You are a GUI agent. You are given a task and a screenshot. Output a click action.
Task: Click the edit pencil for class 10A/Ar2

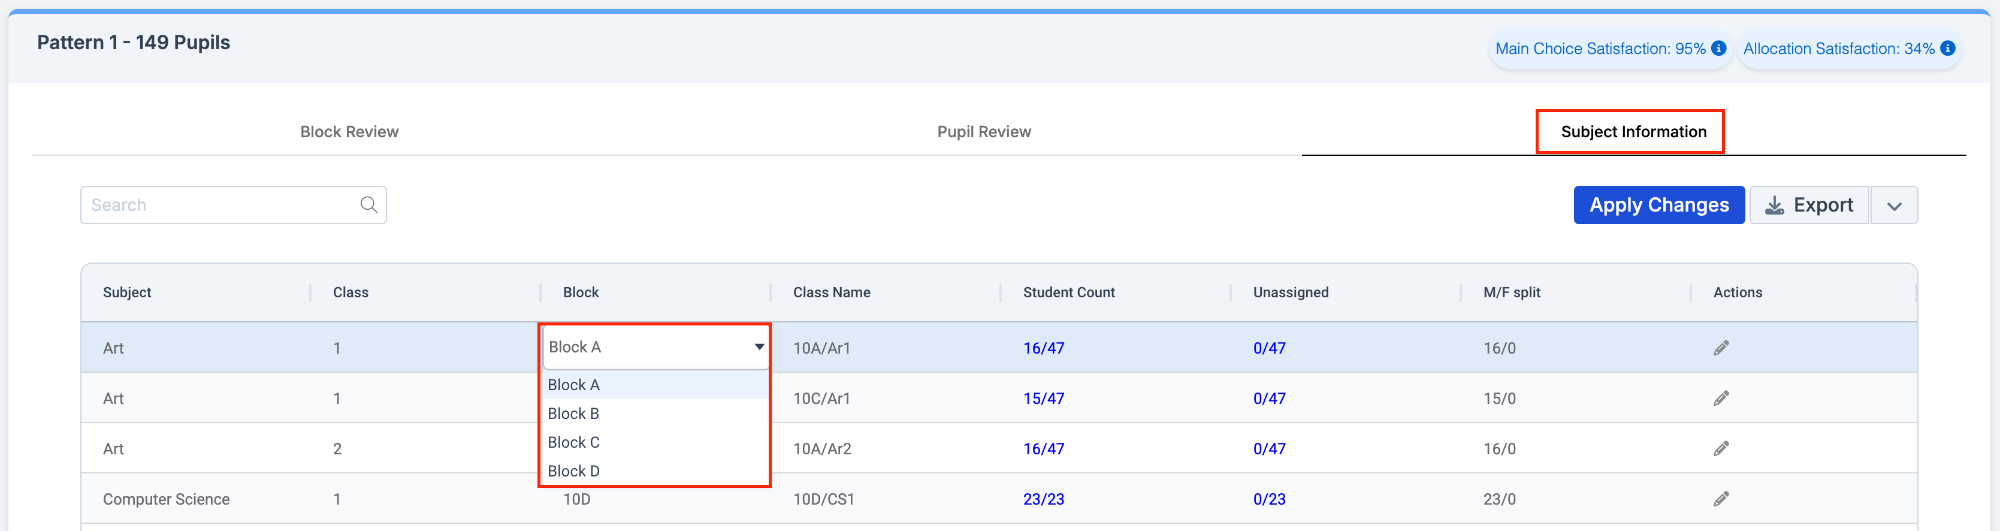(1721, 448)
